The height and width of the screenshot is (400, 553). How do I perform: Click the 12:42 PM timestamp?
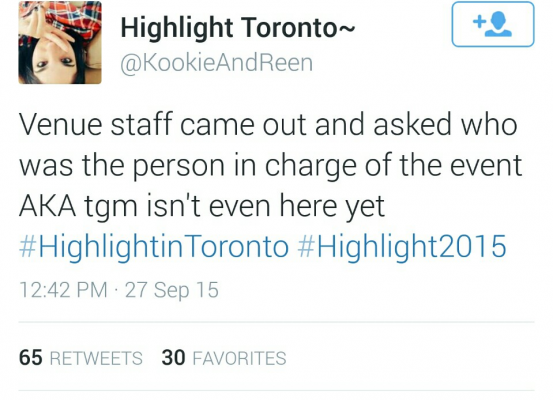(63, 290)
